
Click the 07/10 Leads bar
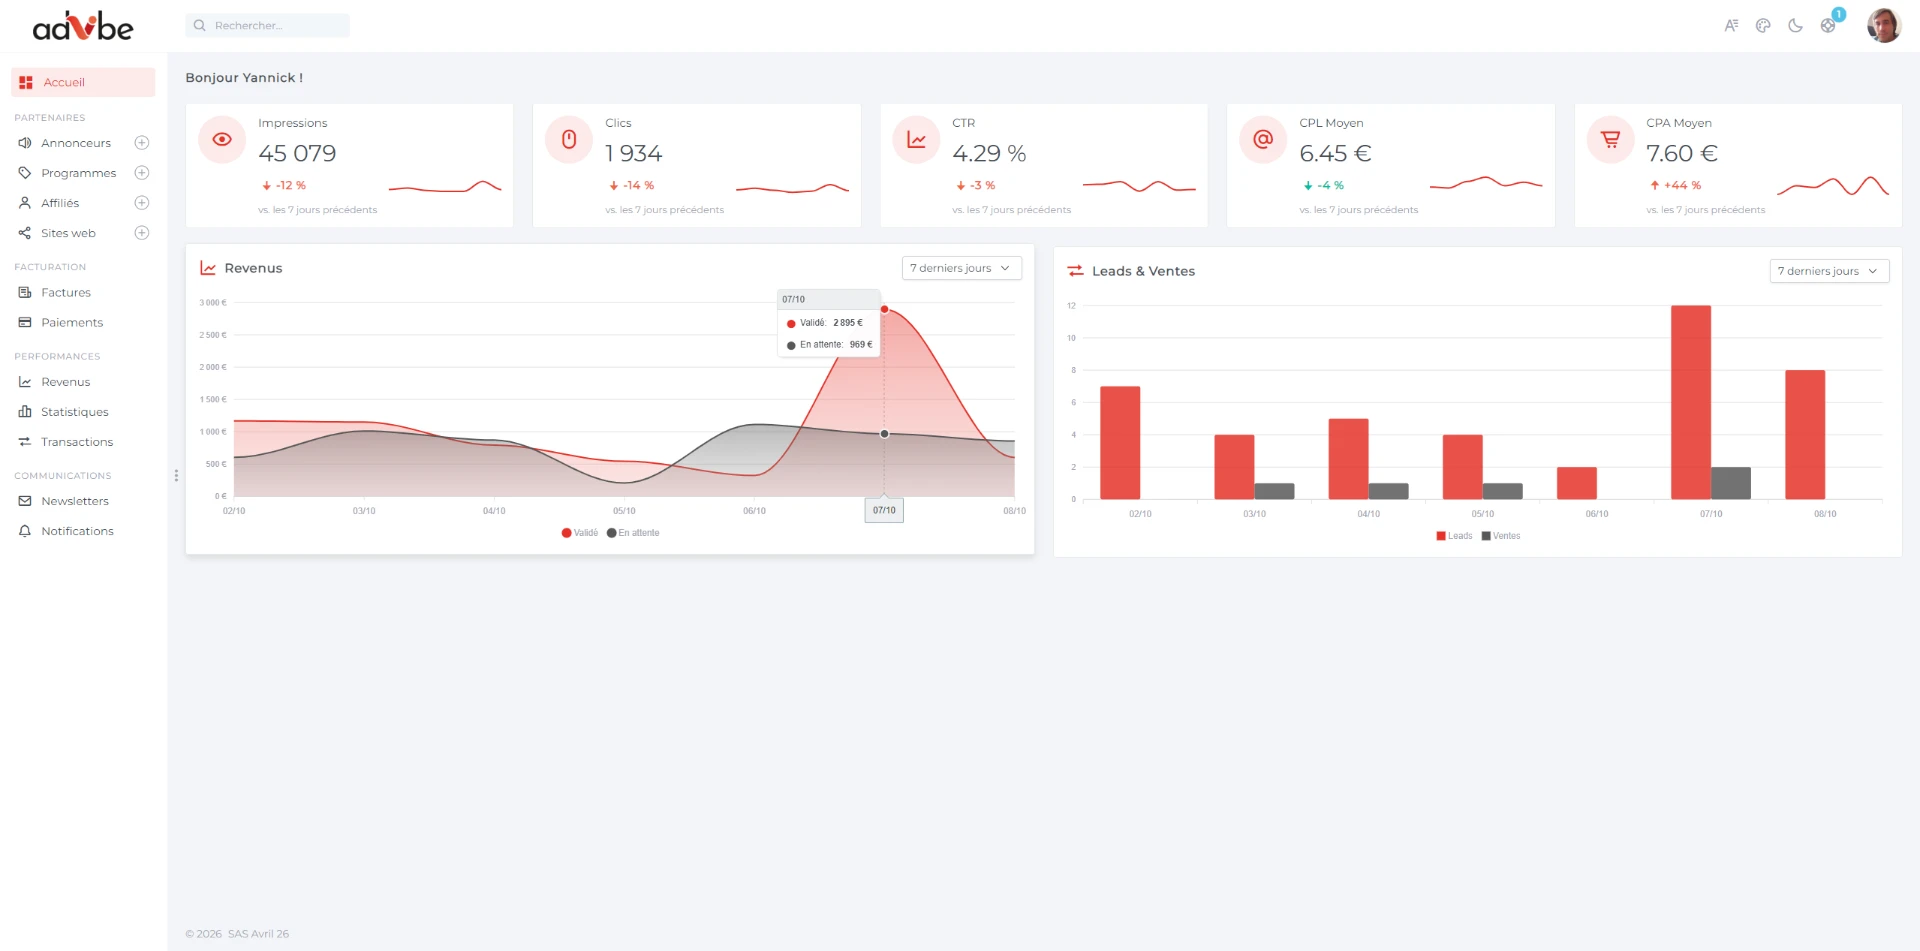click(1691, 402)
